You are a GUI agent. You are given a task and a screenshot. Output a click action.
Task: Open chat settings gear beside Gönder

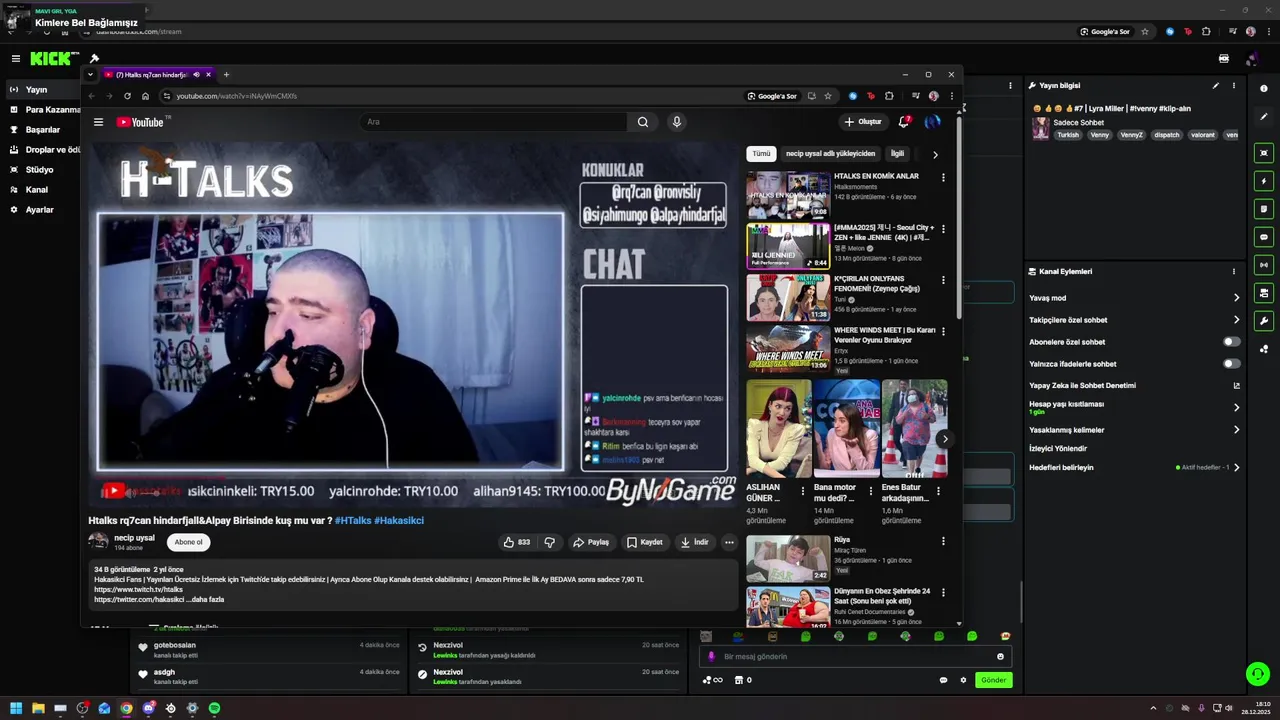(x=963, y=680)
